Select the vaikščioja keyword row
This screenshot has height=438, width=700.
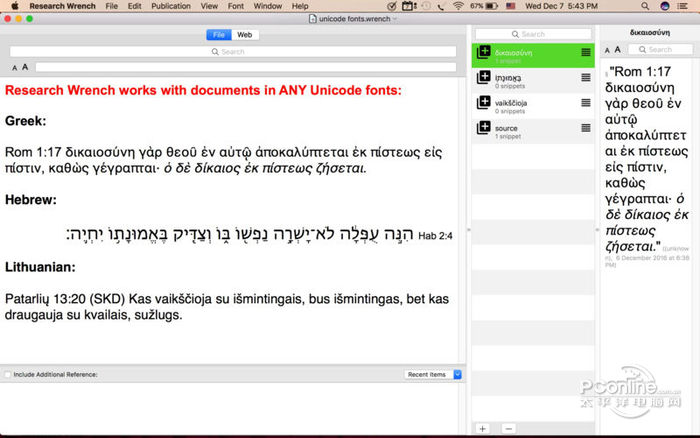pyautogui.click(x=533, y=106)
